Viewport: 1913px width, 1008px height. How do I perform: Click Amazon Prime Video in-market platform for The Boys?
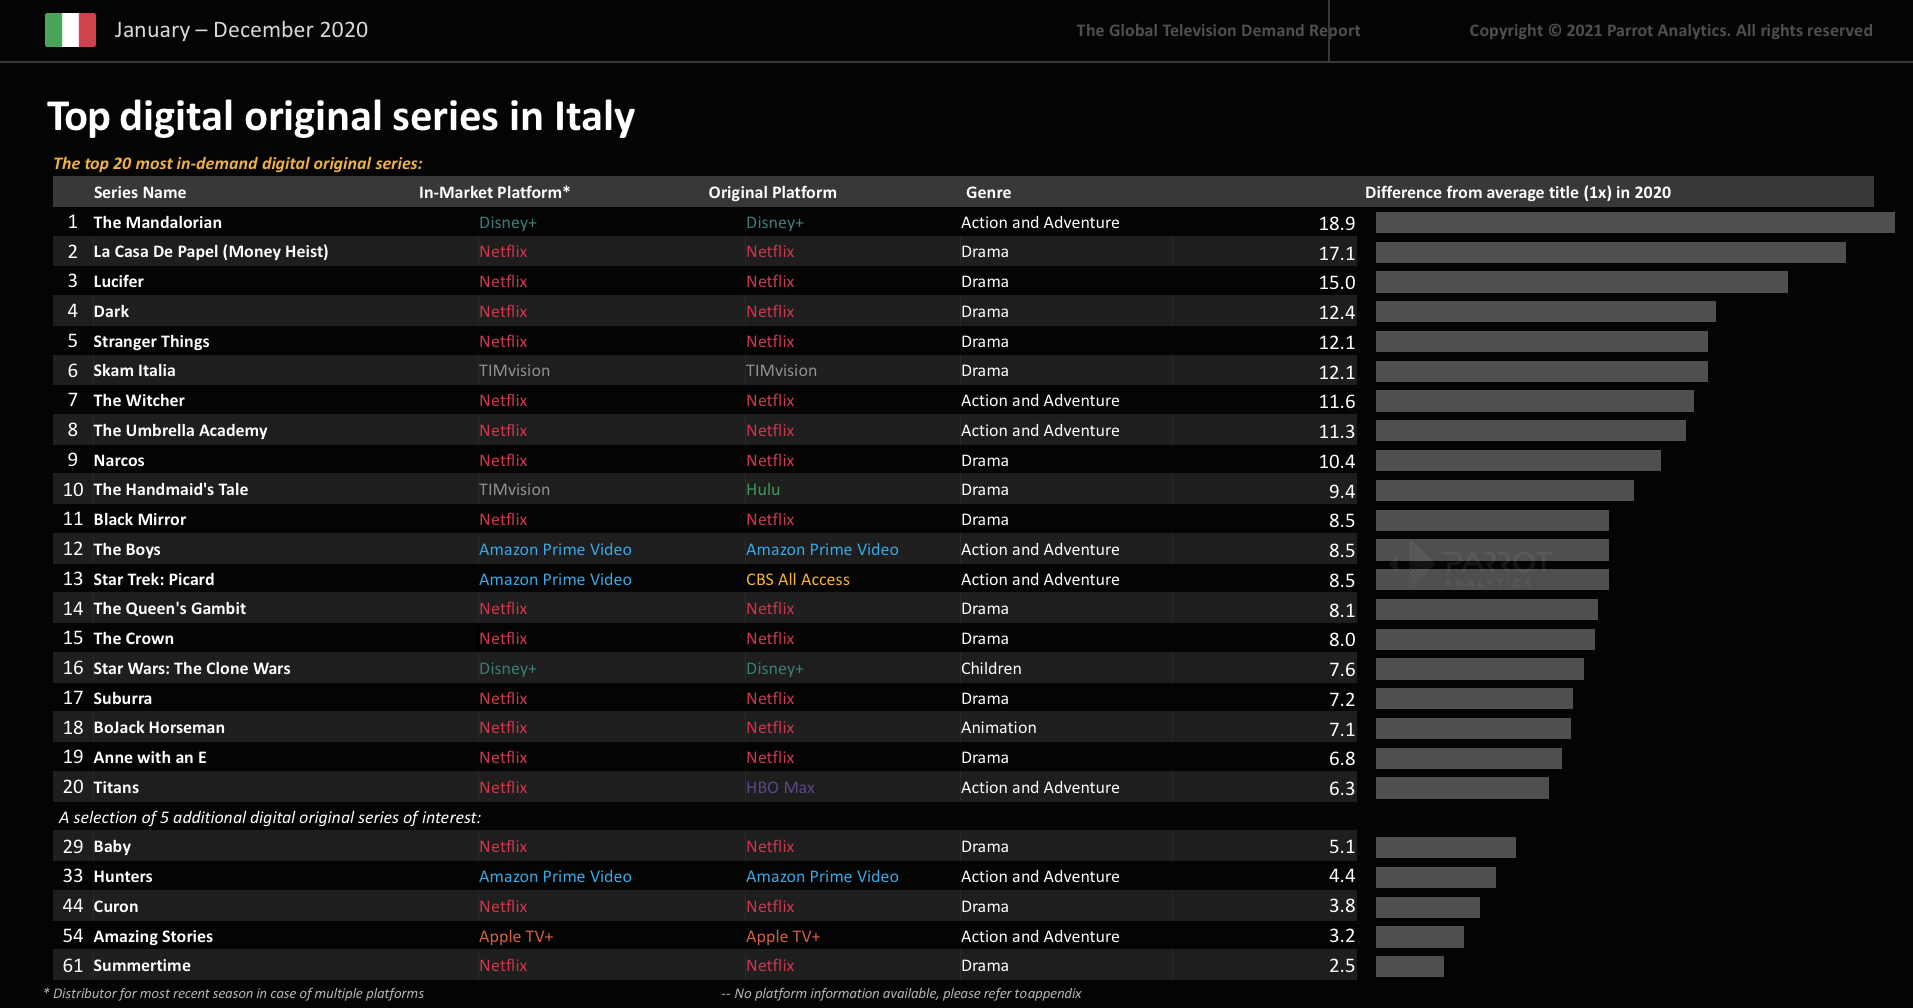(x=555, y=549)
